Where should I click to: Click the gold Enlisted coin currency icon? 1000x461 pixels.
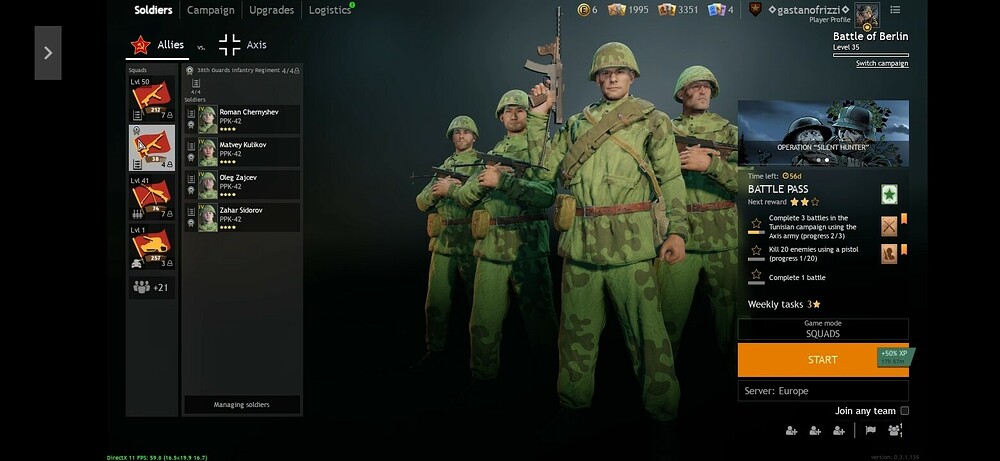click(x=583, y=10)
